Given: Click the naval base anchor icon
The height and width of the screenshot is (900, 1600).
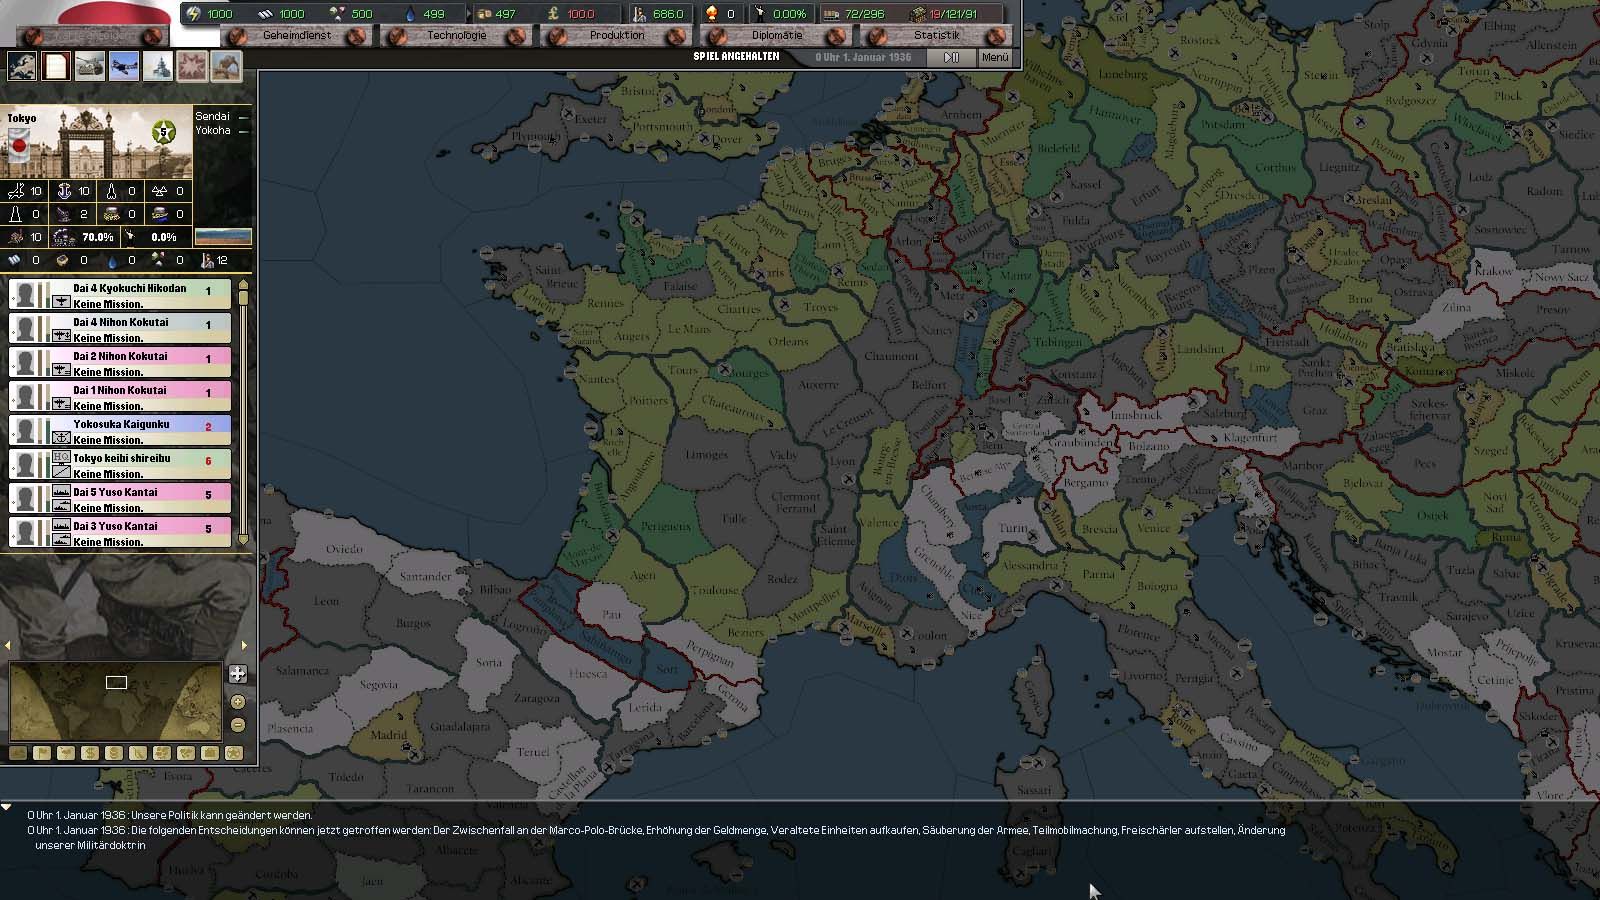Looking at the screenshot, I should [x=64, y=191].
